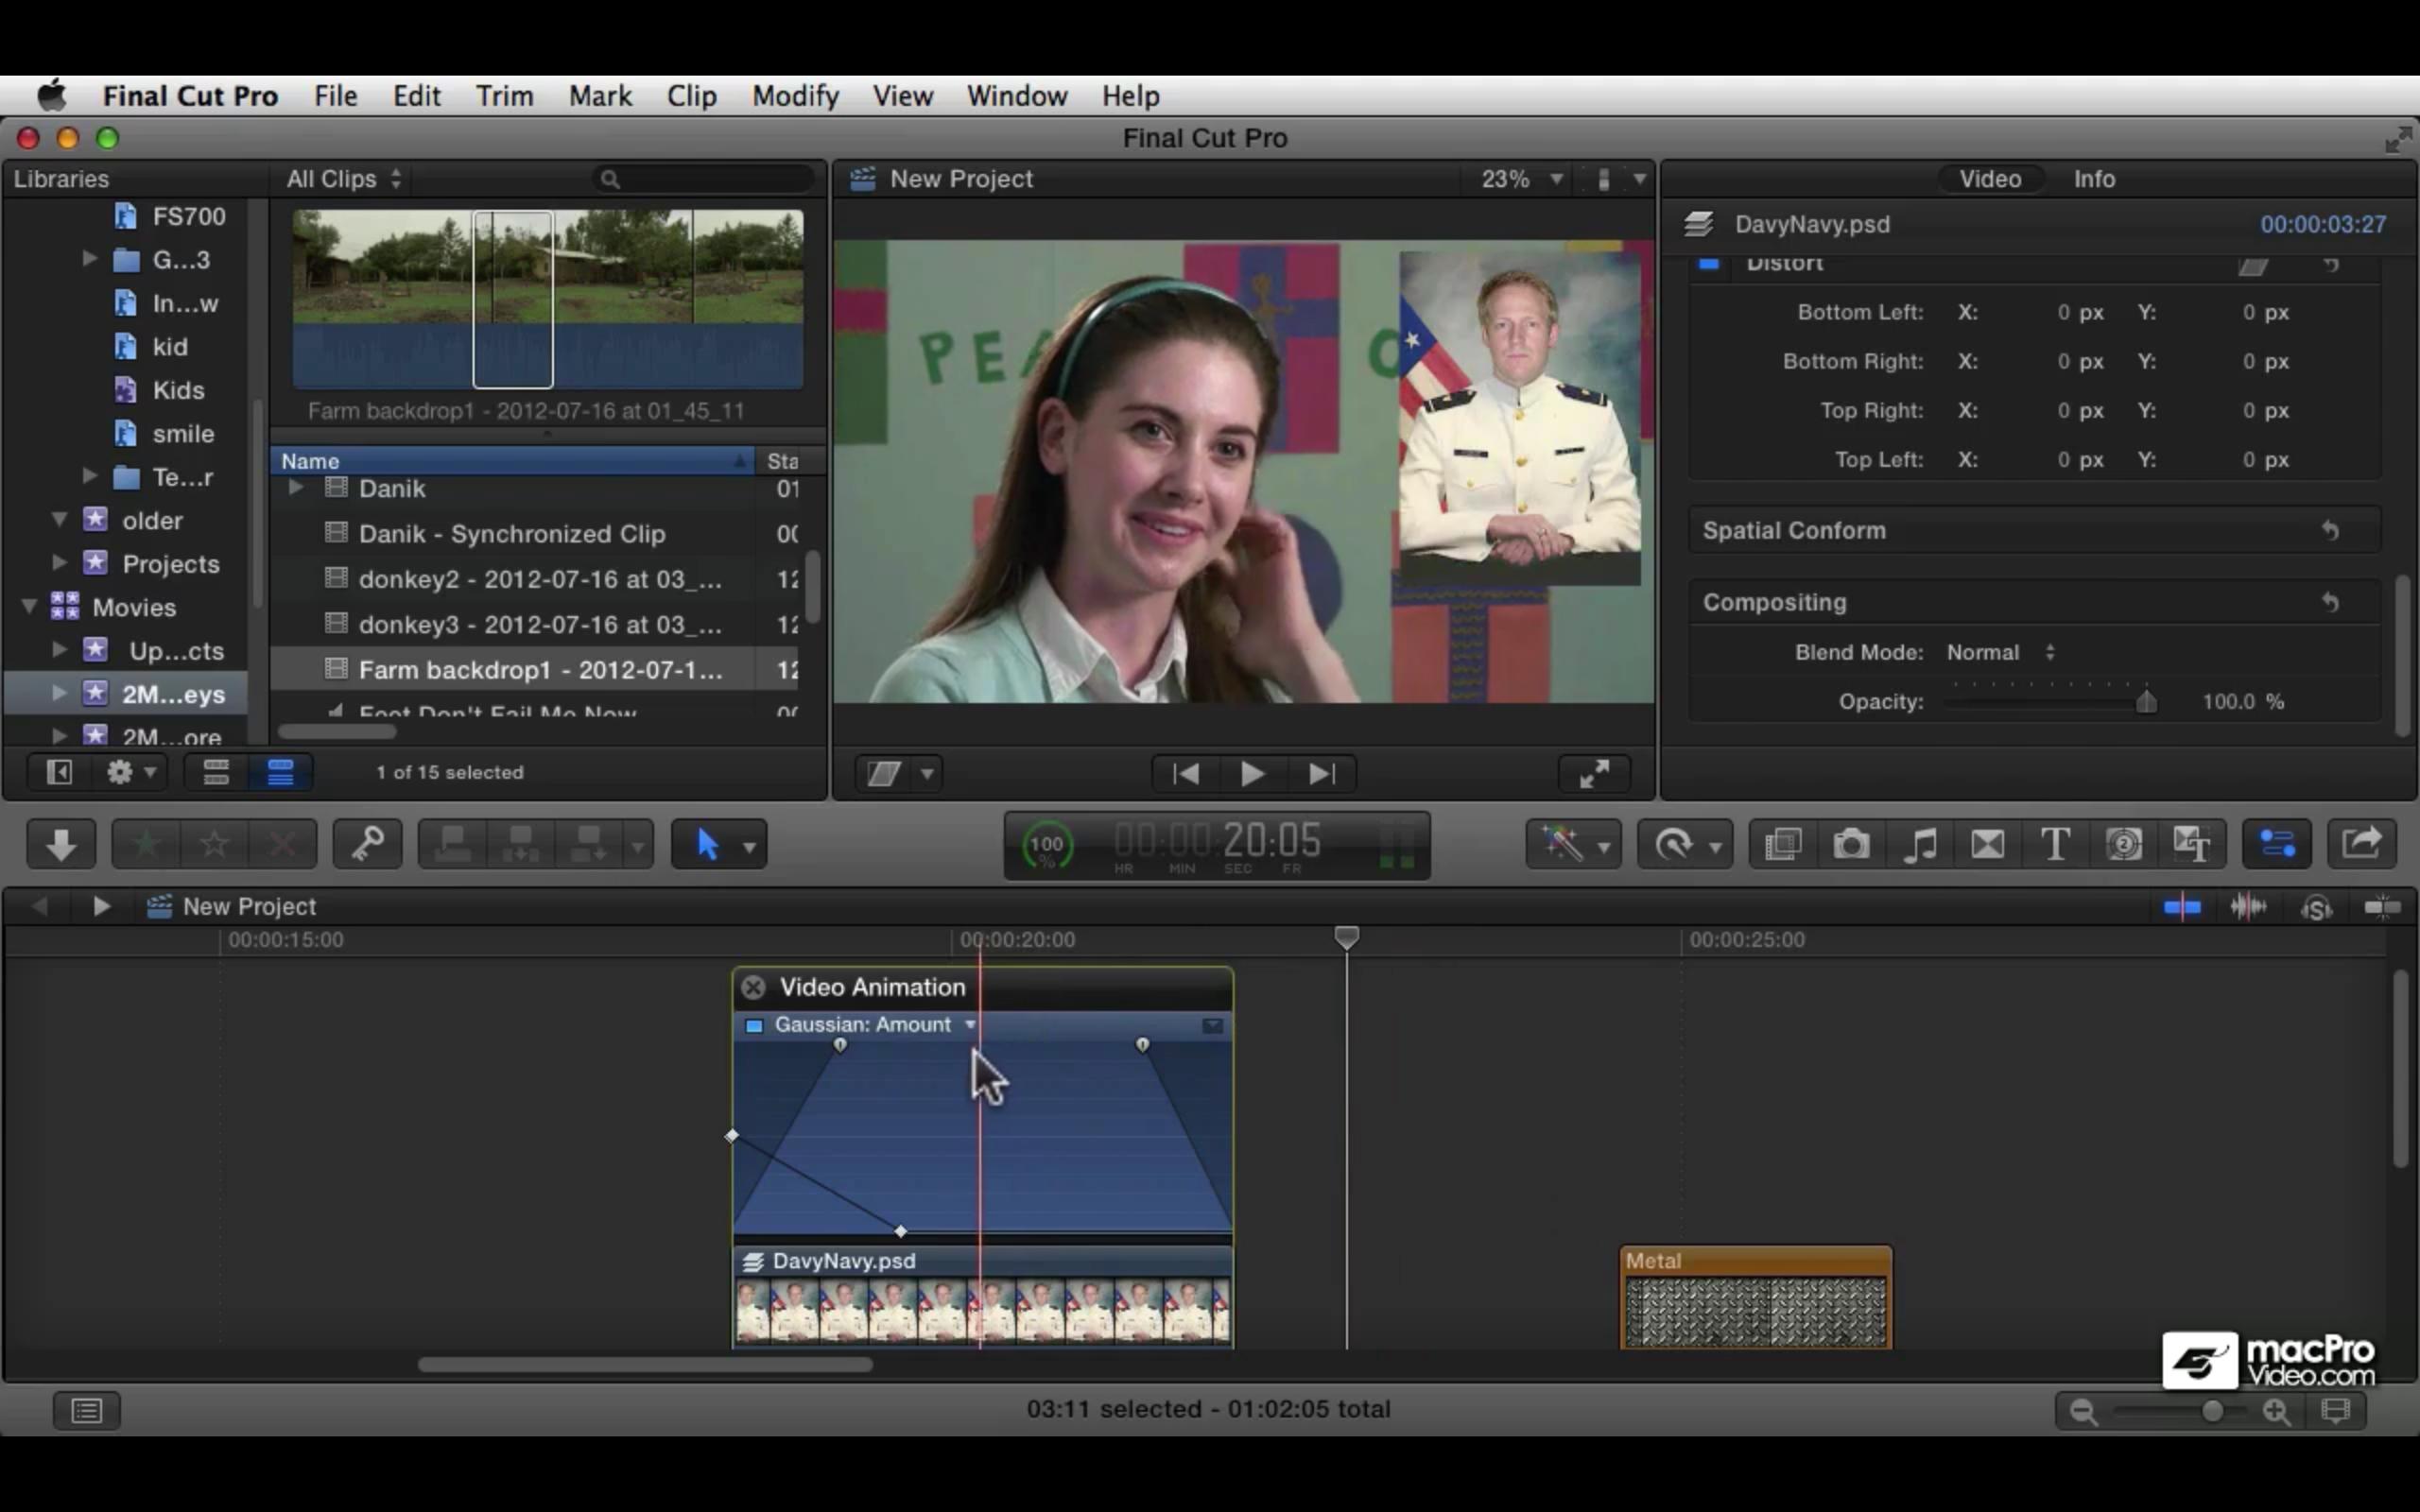
Task: Open the Clip menu
Action: (x=692, y=96)
